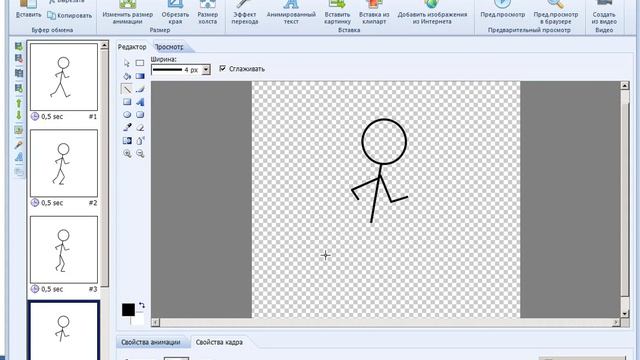Screen dimensions: 640x360
Task: Zoom in with the plus magnifier
Action: [127, 154]
